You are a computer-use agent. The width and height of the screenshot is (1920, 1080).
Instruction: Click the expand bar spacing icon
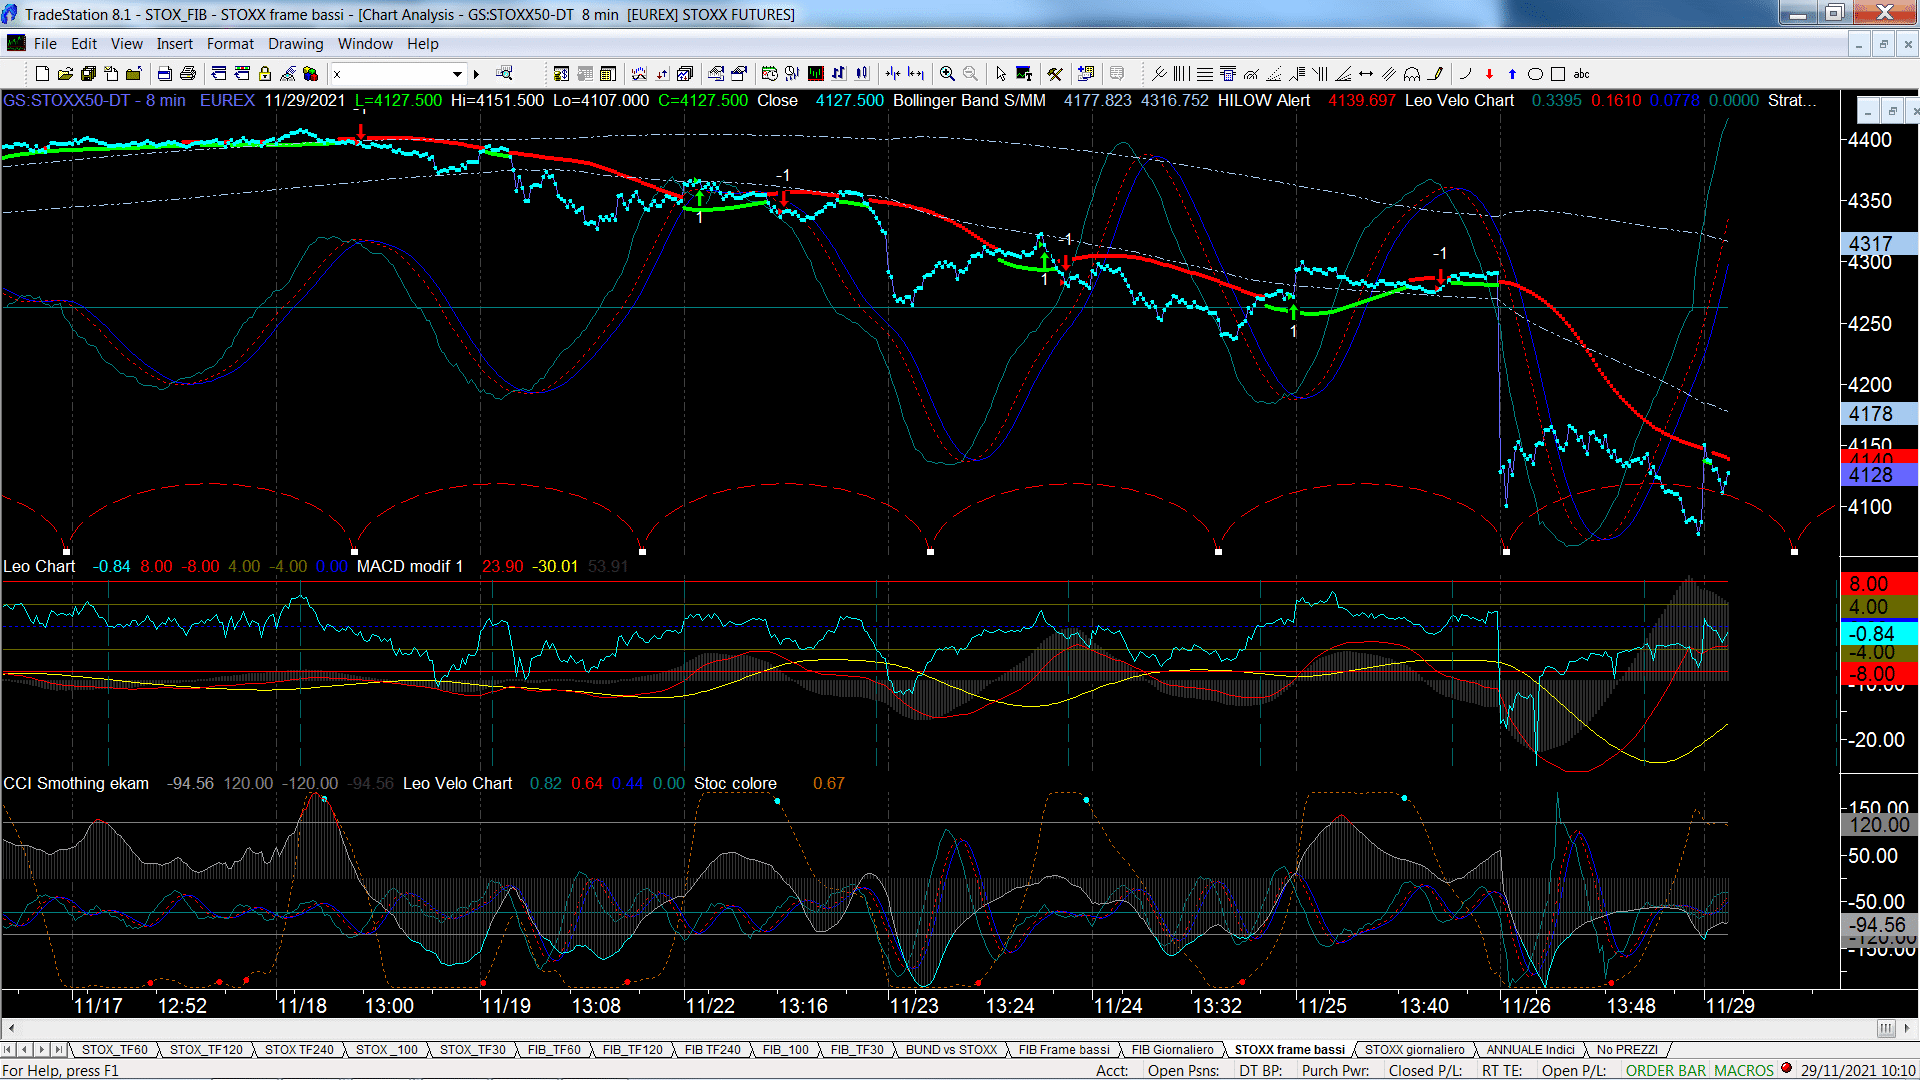(916, 74)
